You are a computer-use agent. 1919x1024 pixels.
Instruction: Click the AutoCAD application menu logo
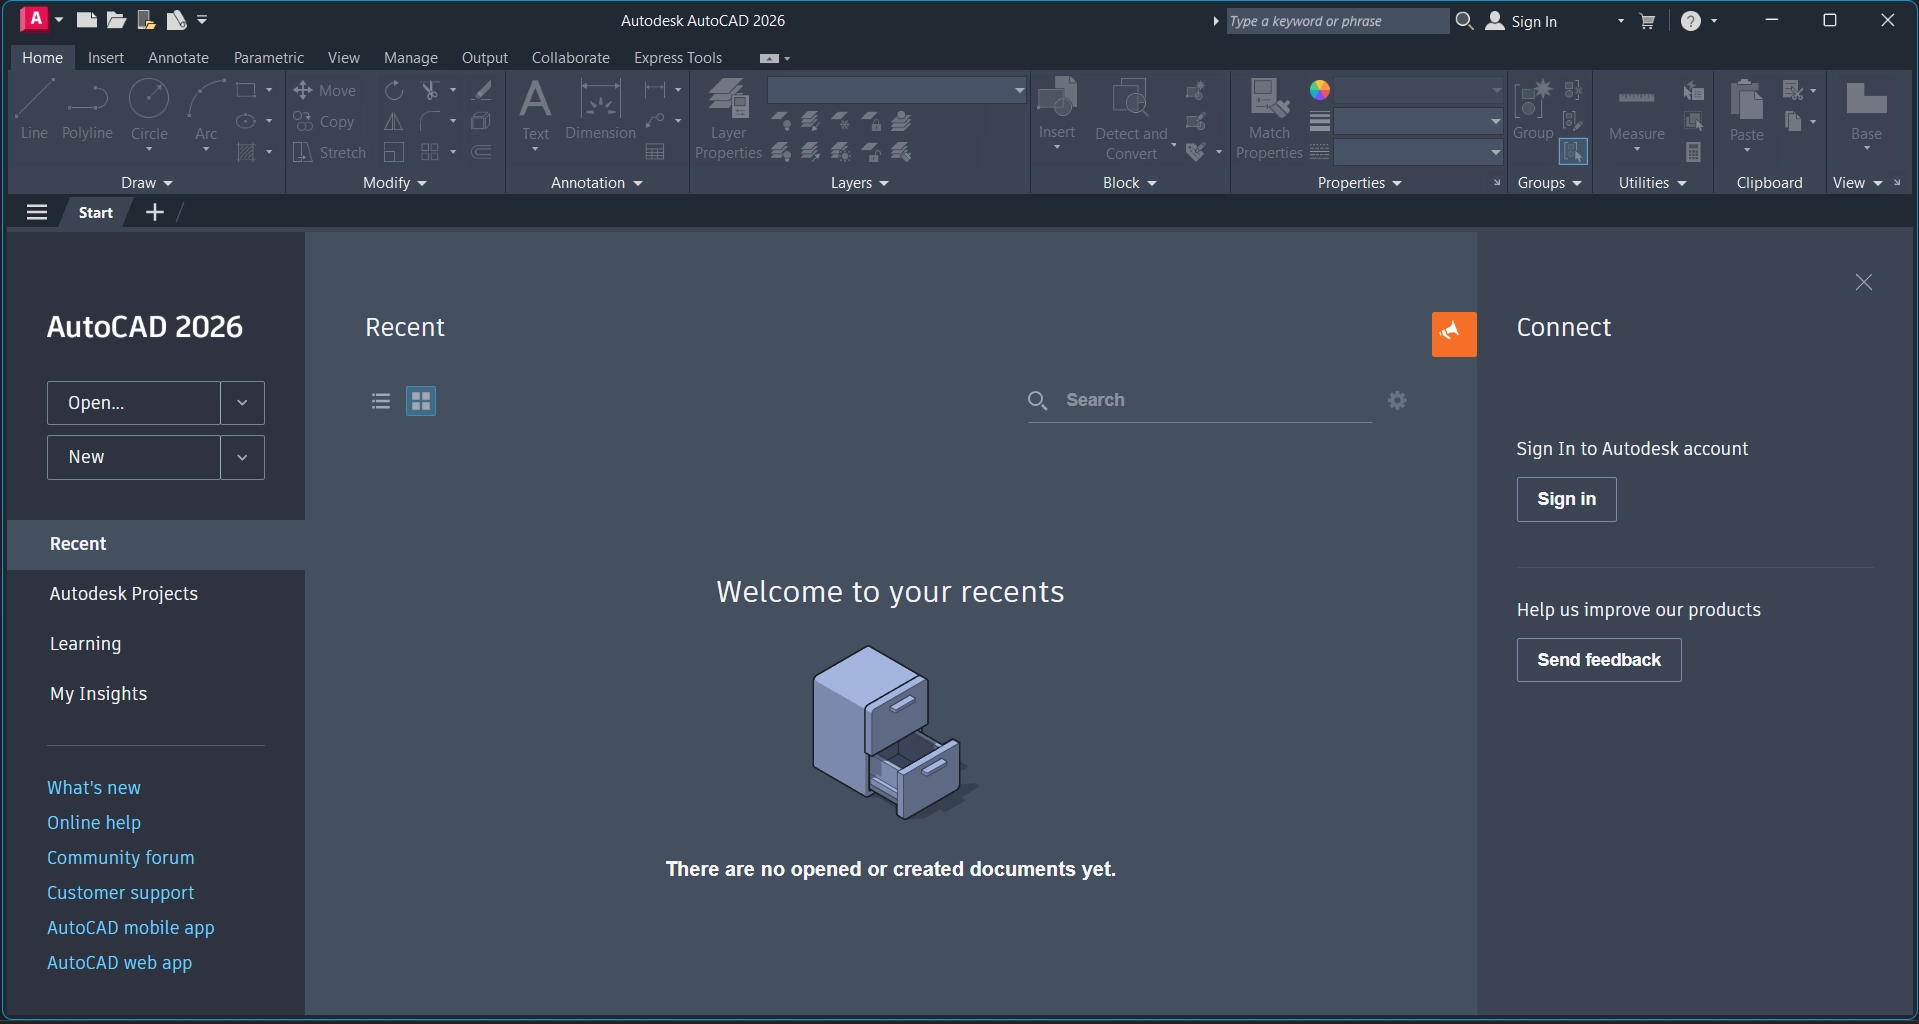click(34, 19)
